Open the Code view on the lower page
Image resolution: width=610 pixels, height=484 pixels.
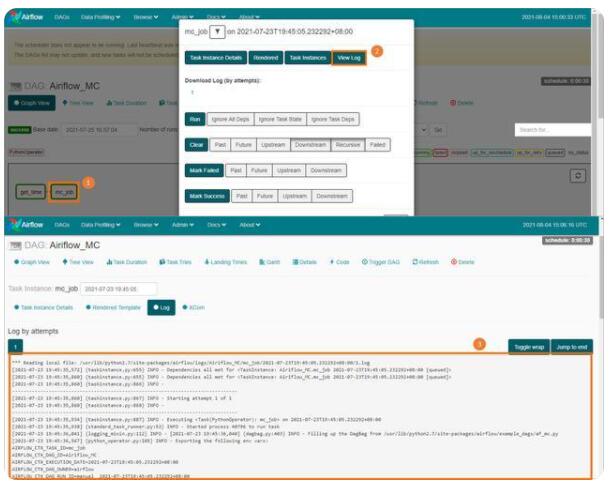pos(340,262)
